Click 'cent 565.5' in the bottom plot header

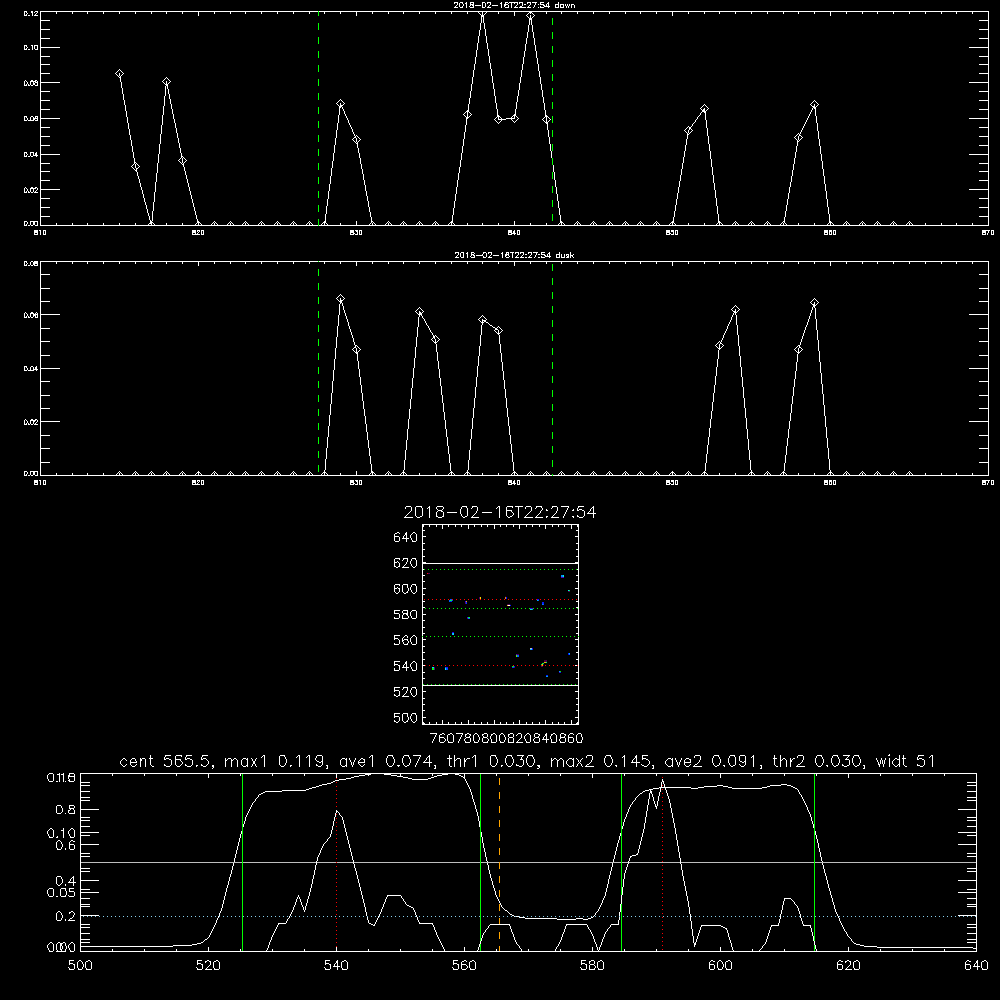(166, 761)
